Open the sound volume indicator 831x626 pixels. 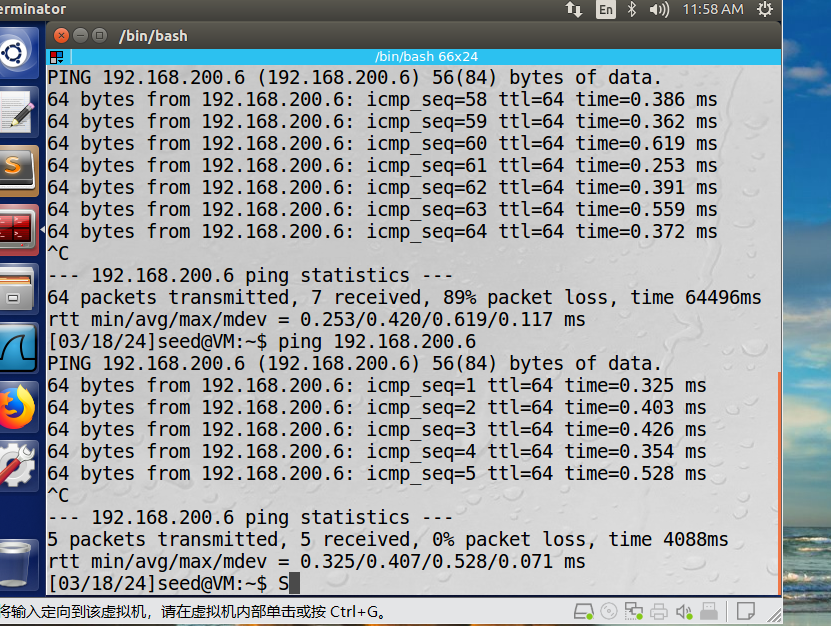point(659,10)
